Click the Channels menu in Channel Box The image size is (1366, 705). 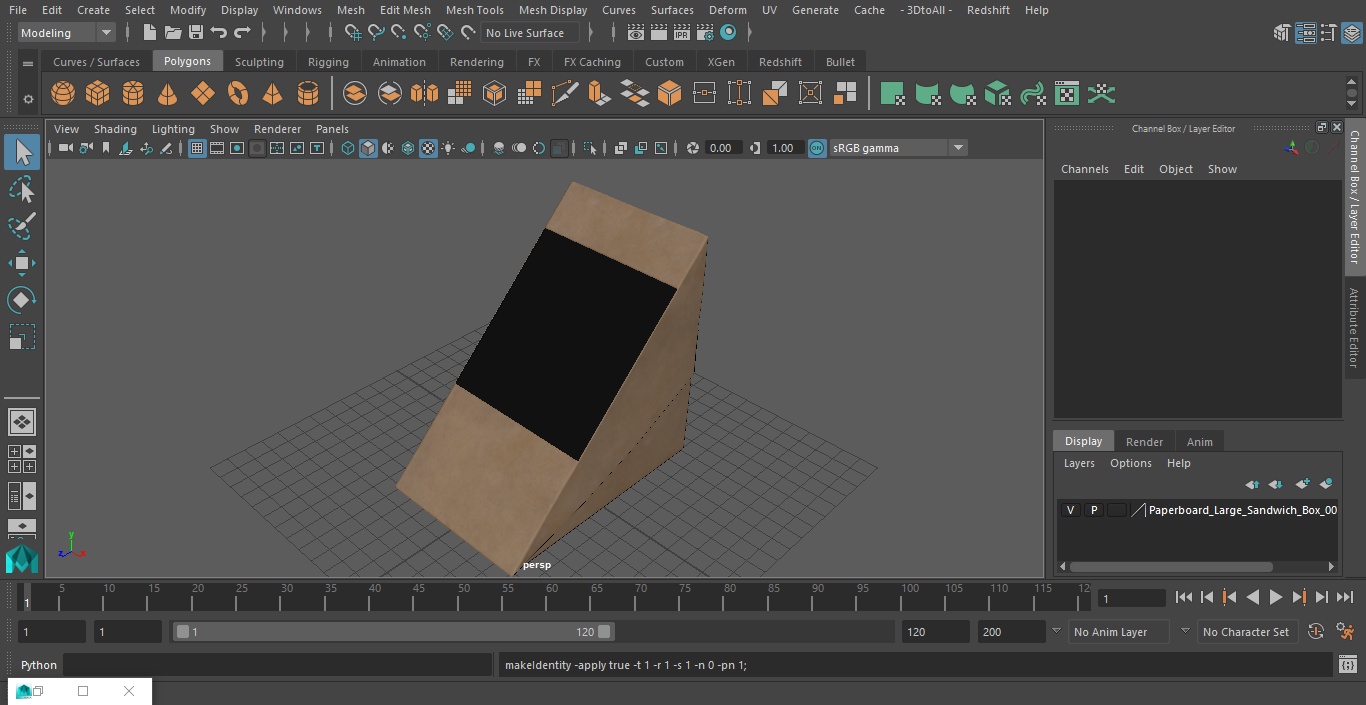point(1084,169)
